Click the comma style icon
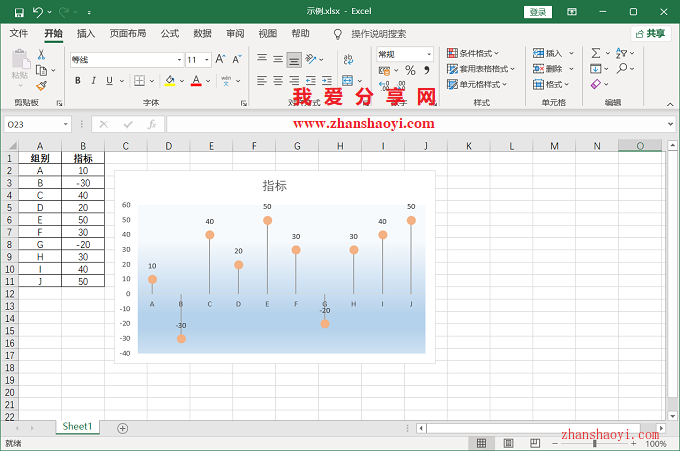Image resolution: width=680 pixels, height=451 pixels. [427, 70]
